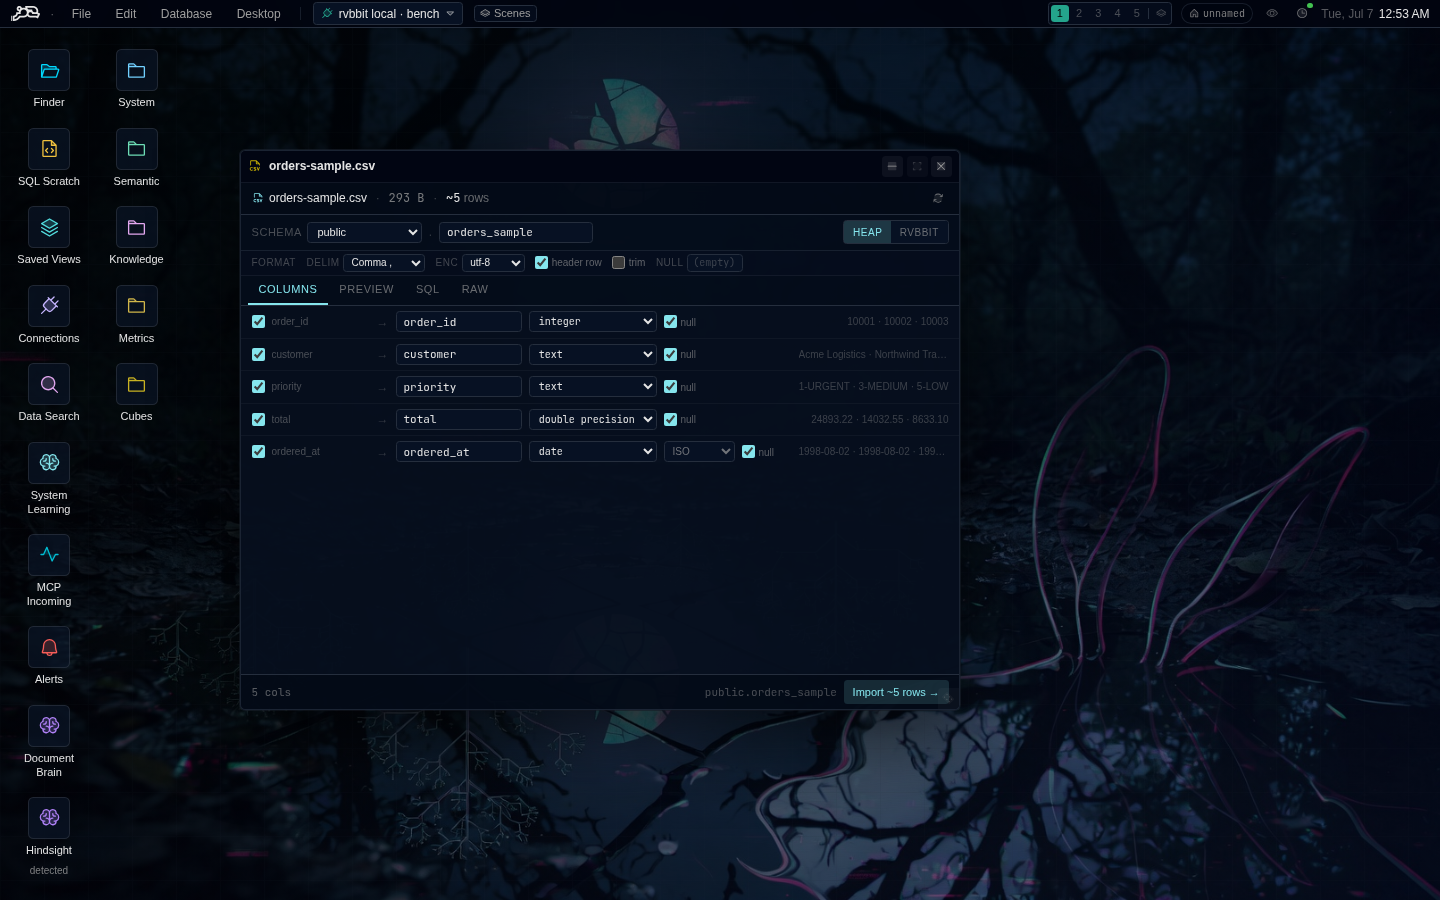This screenshot has height=900, width=1440.
Task: Open the customer column type dropdown
Action: (x=593, y=354)
